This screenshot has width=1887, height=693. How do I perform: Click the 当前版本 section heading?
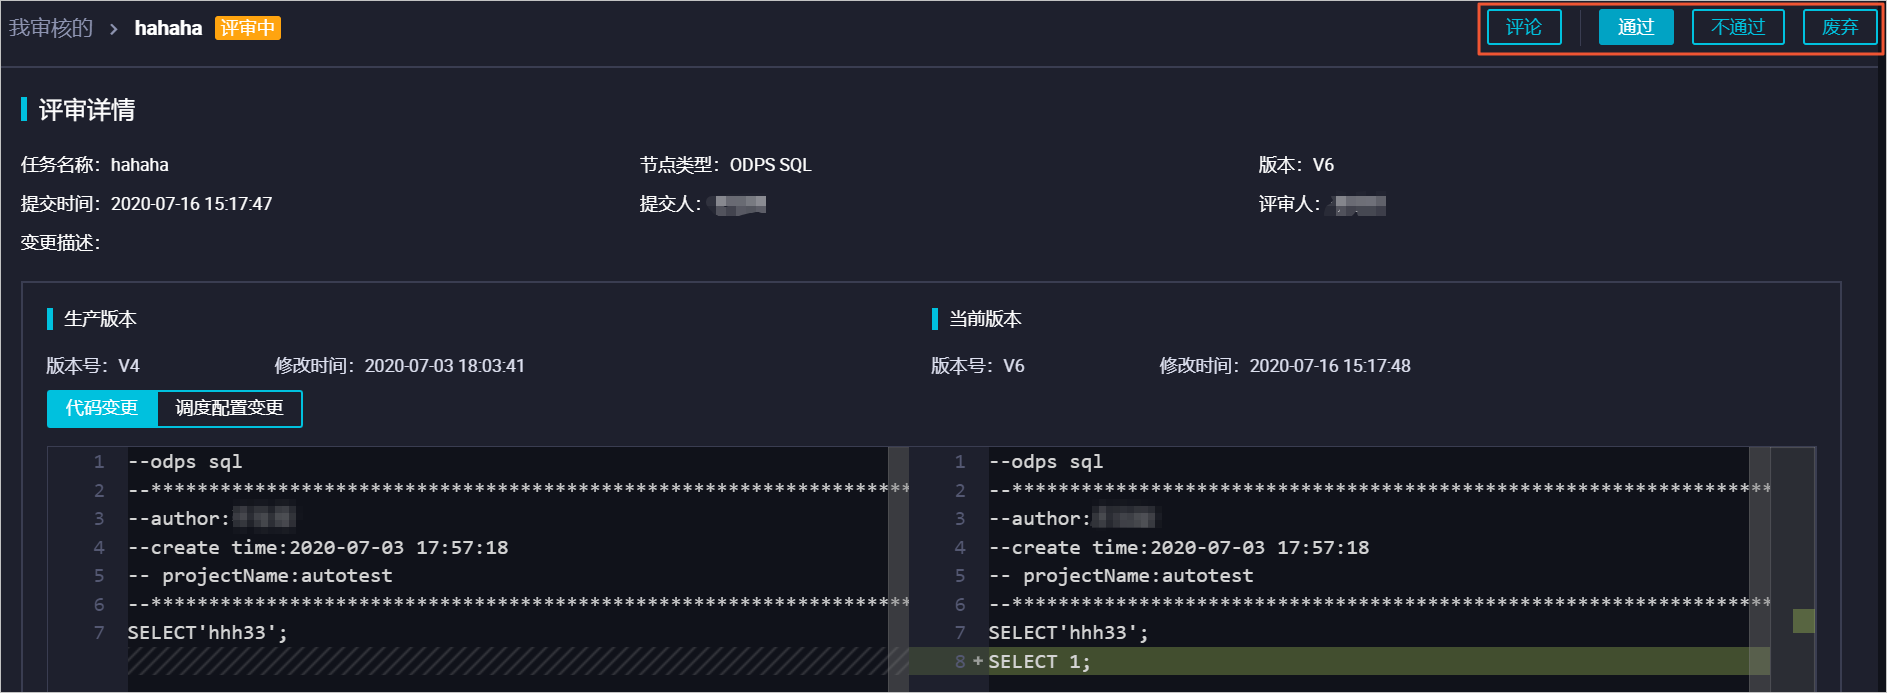pos(985,319)
